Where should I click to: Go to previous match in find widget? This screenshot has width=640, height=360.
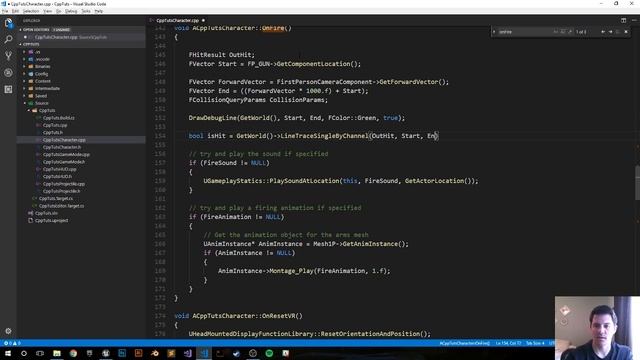coord(603,32)
